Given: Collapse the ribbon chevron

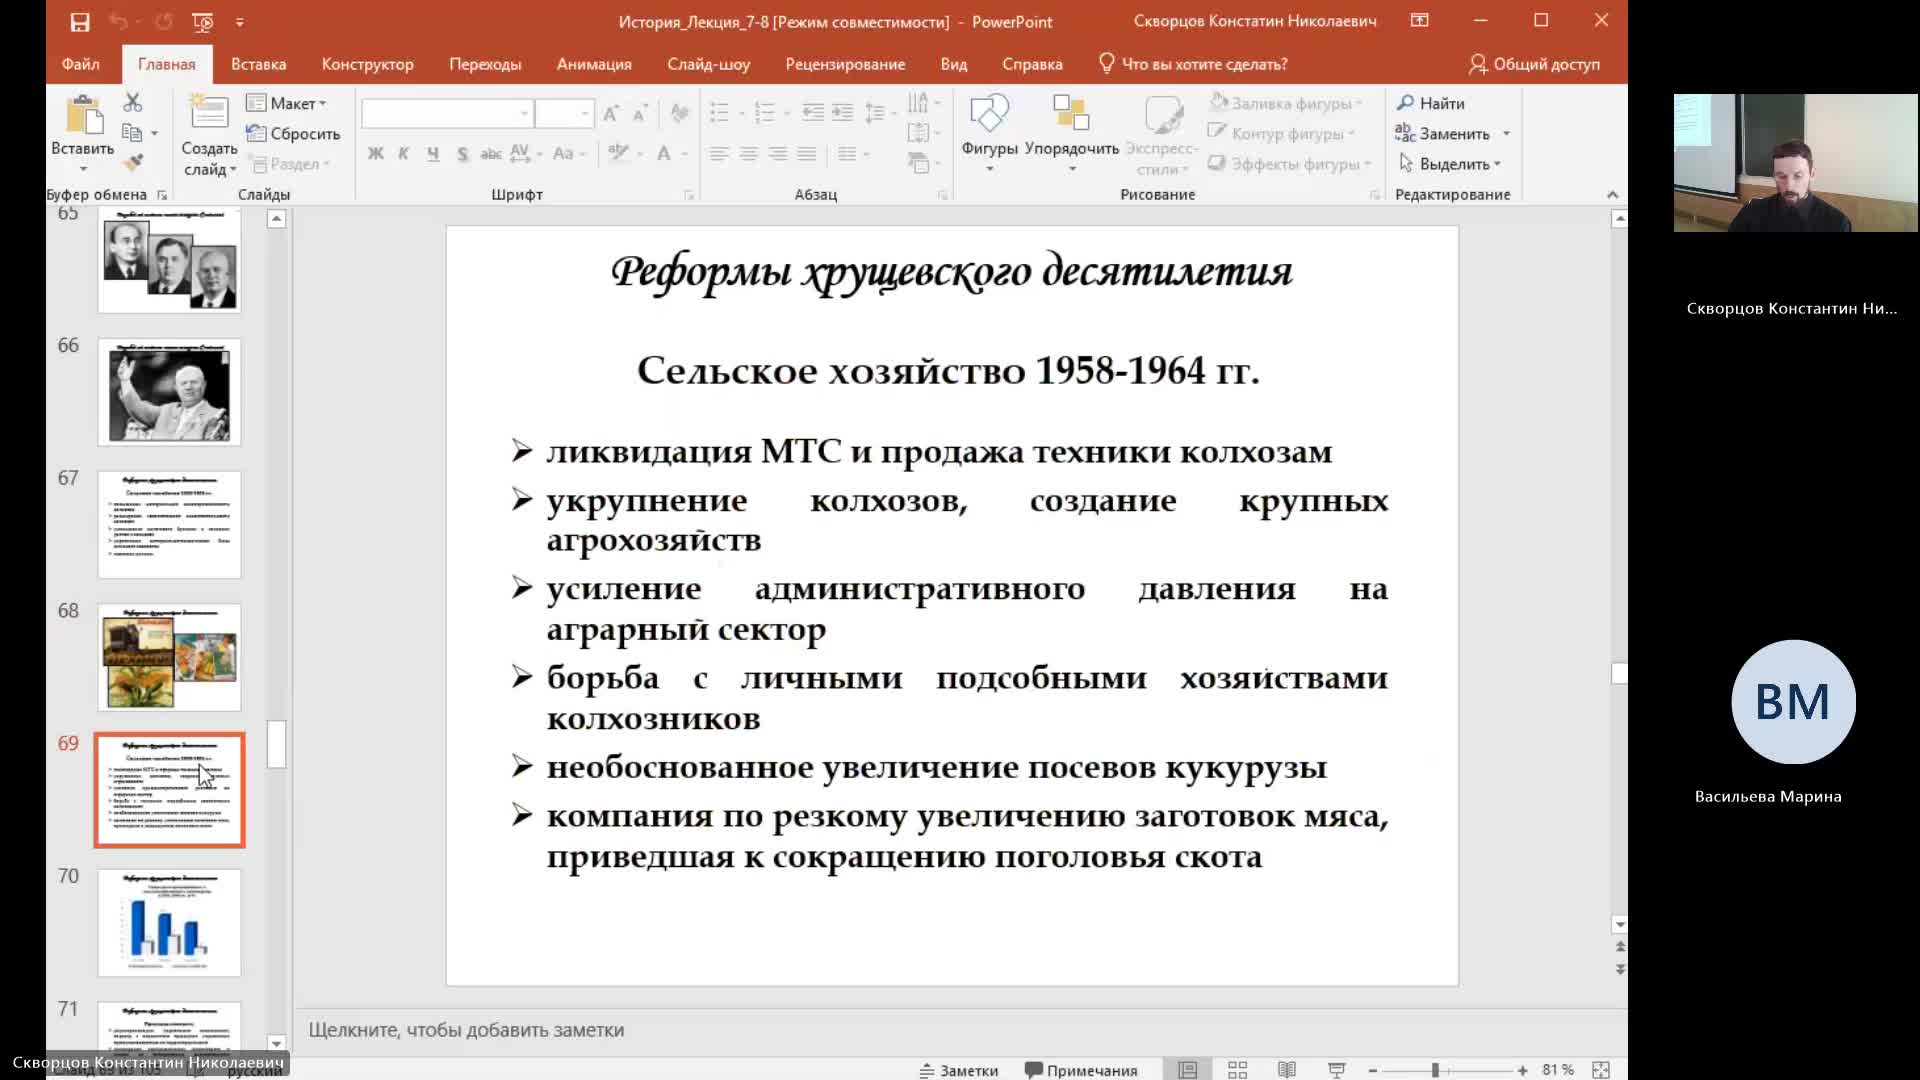Looking at the screenshot, I should tap(1612, 194).
